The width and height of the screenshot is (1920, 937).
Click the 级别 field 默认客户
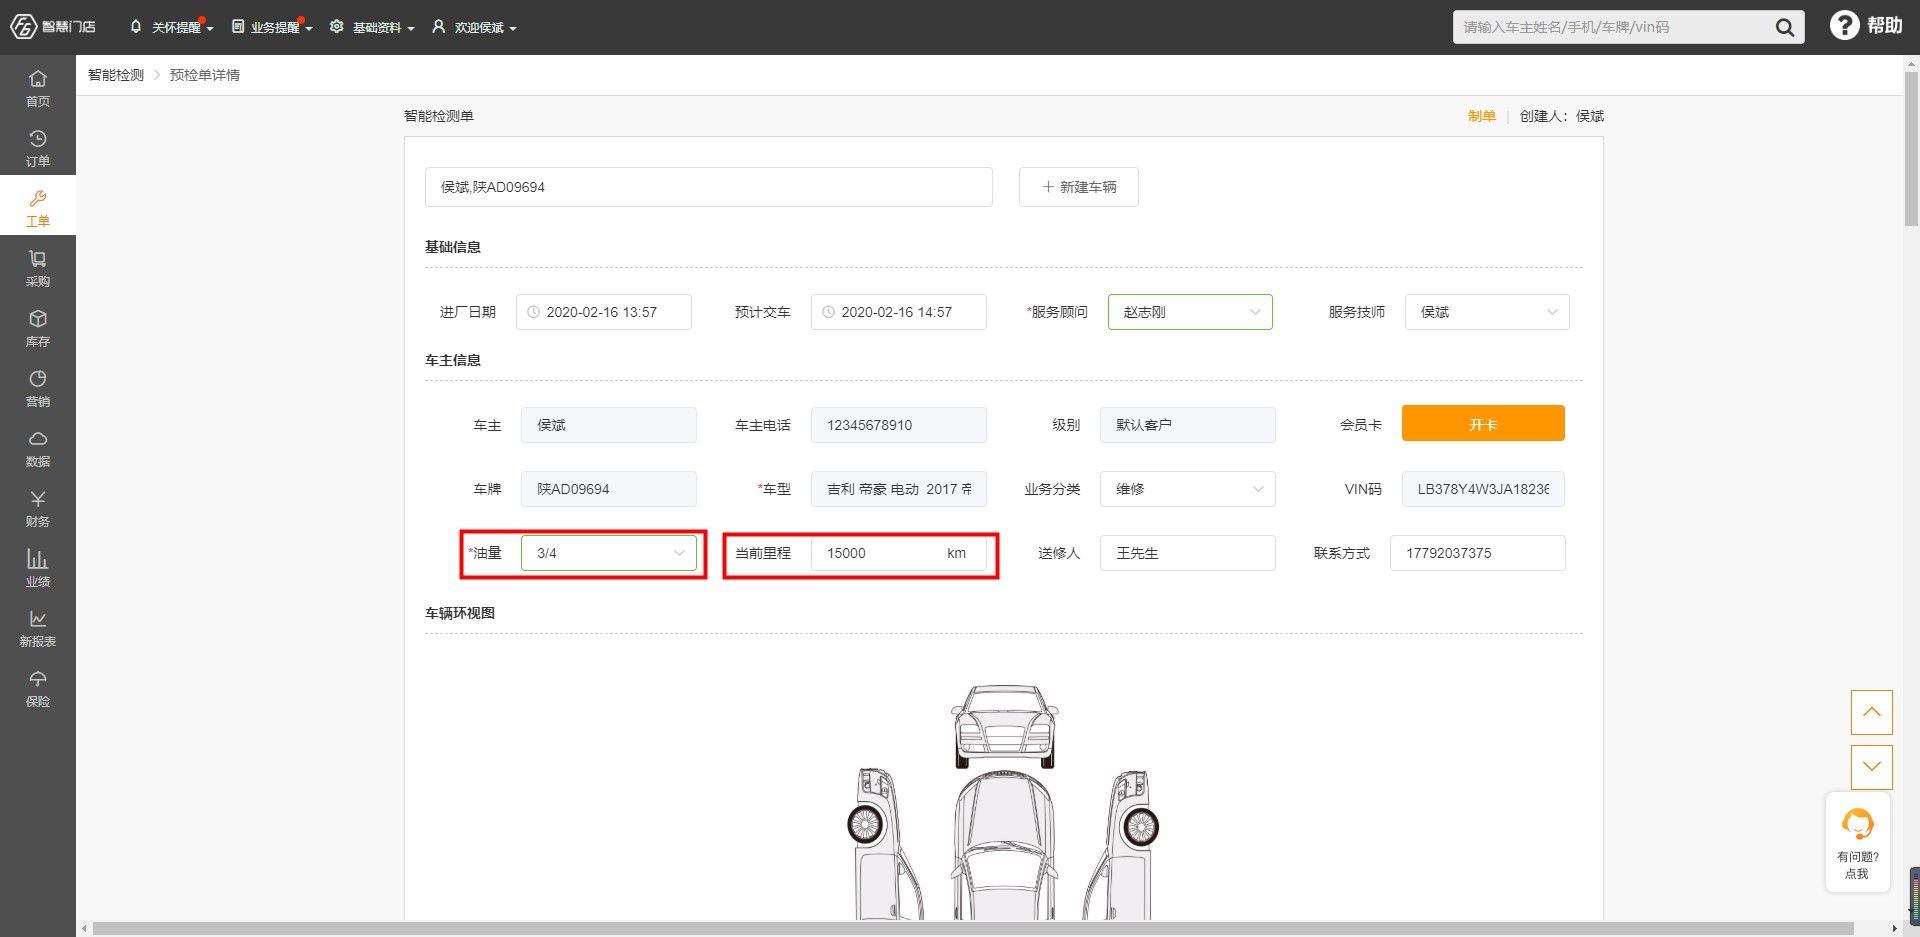1188,425
